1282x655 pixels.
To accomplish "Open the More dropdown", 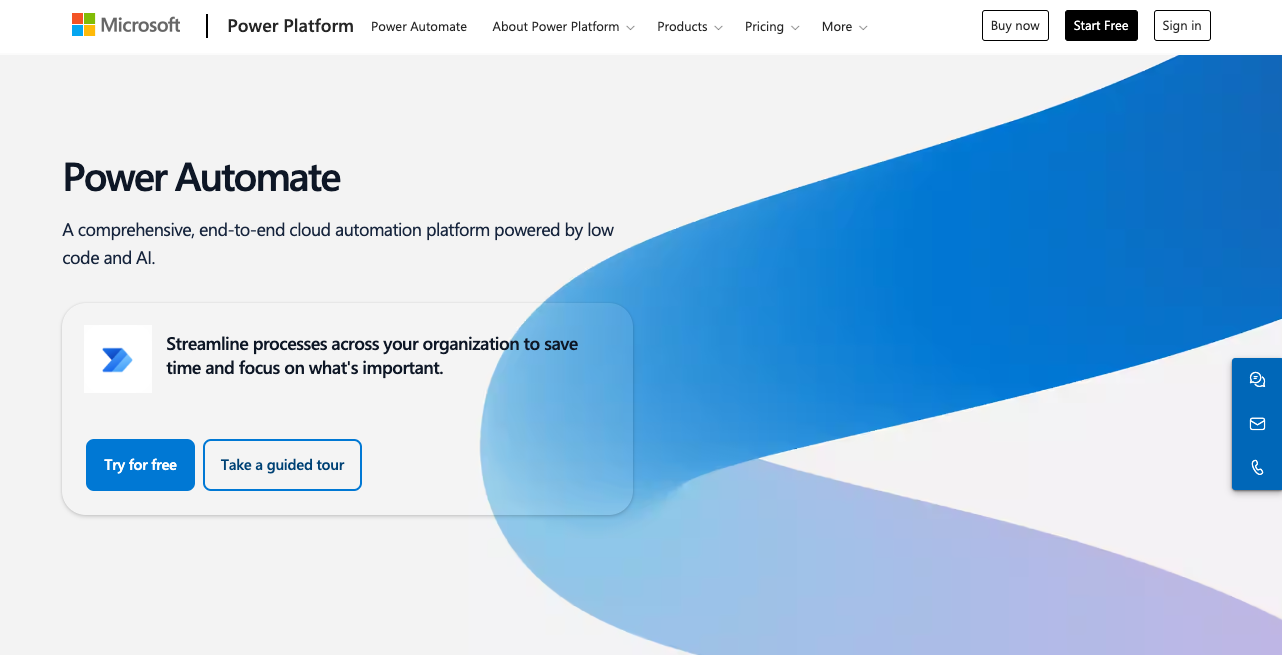I will pyautogui.click(x=844, y=27).
